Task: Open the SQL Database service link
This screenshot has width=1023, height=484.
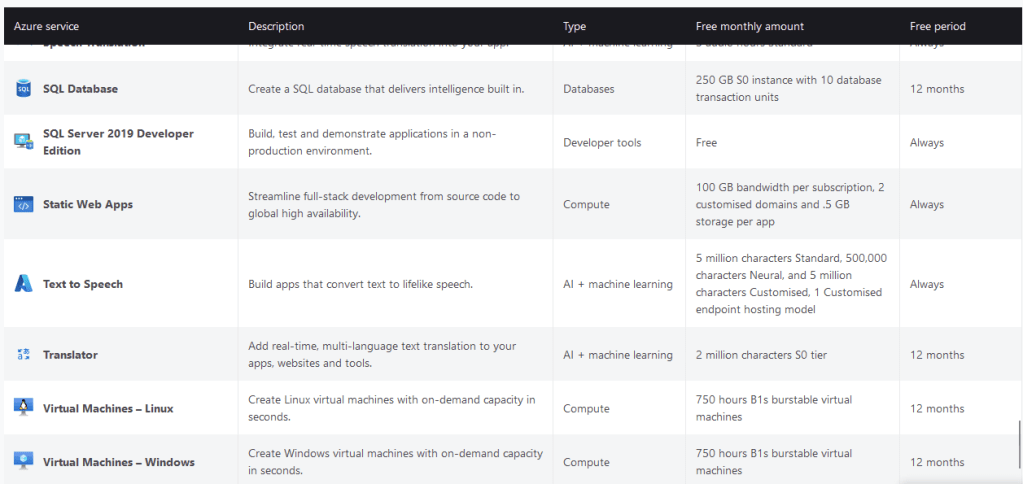Action: tap(80, 89)
